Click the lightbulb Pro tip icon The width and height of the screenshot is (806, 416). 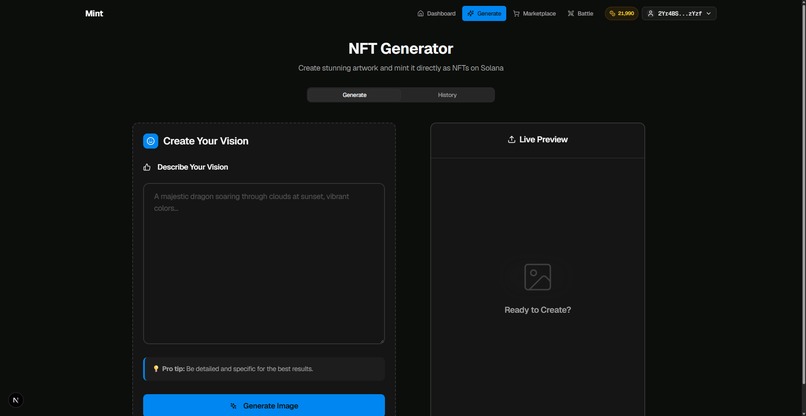[x=156, y=369]
